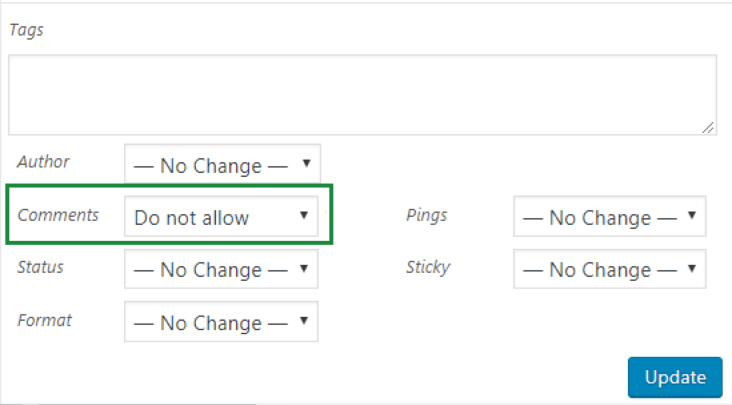The image size is (732, 405).
Task: Expand the Sticky dropdown
Action: tap(609, 270)
